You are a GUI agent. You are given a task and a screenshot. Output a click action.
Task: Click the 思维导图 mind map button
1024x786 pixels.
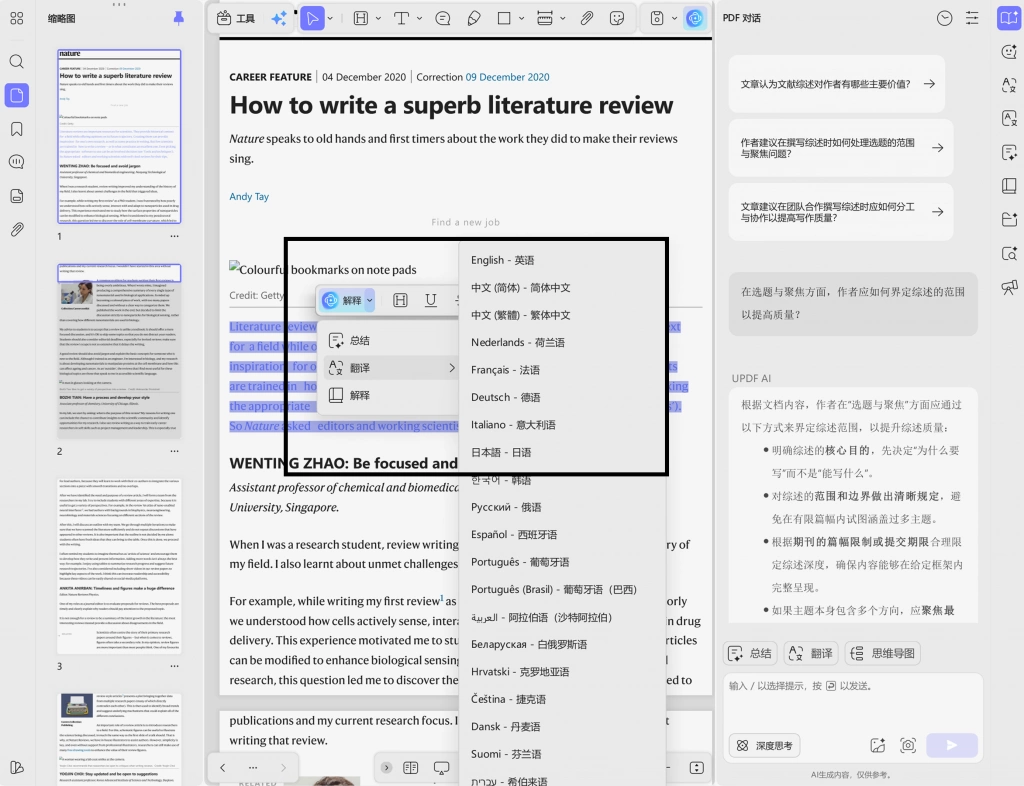(x=883, y=653)
